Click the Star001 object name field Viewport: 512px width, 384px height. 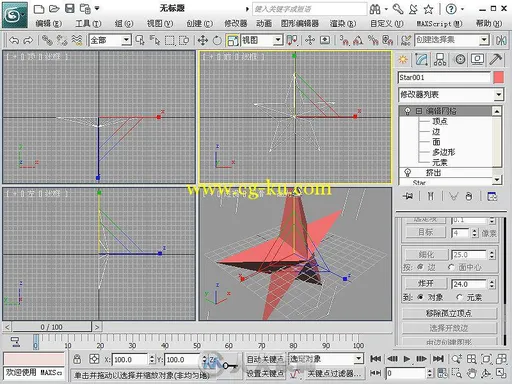(x=444, y=77)
